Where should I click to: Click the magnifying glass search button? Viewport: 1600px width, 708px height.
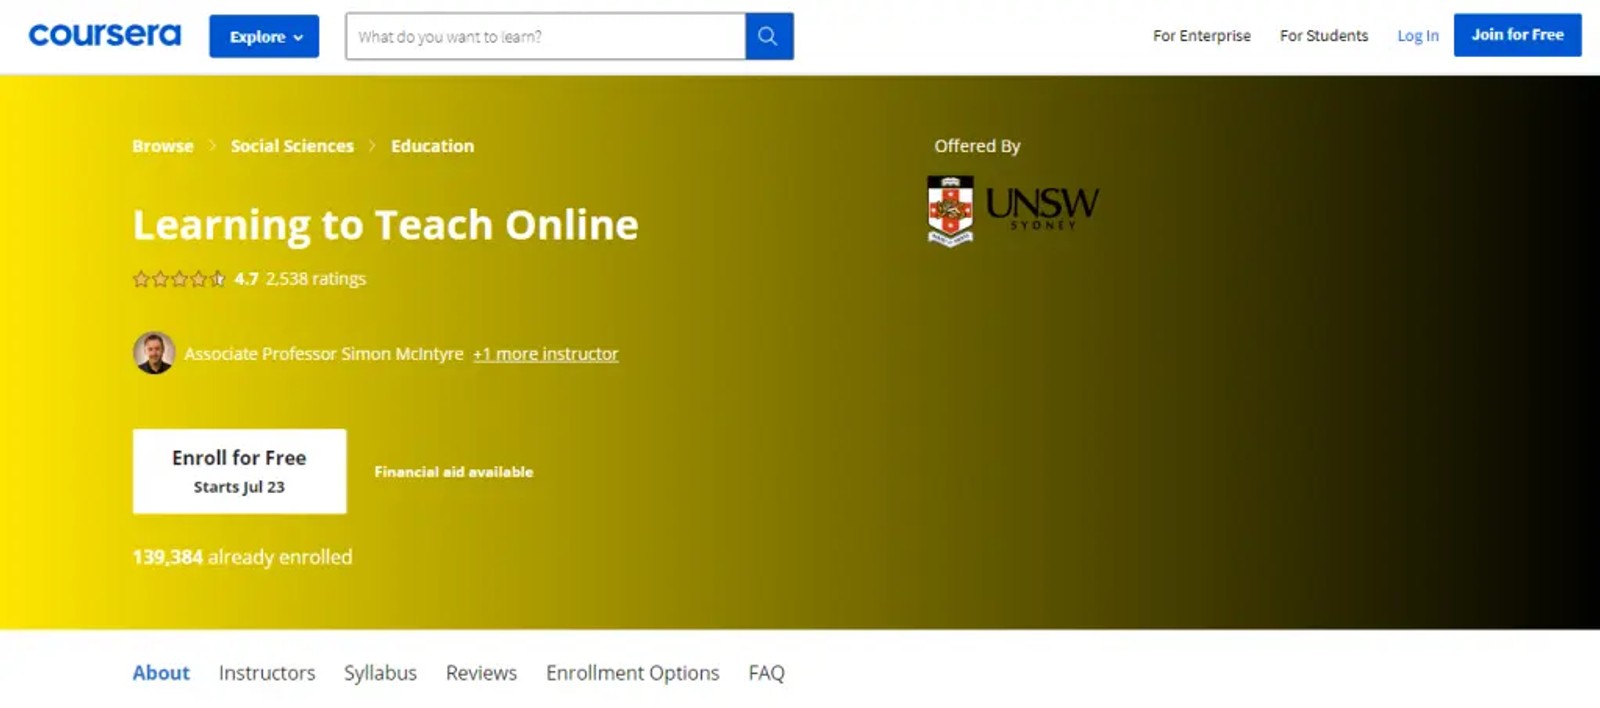point(769,36)
